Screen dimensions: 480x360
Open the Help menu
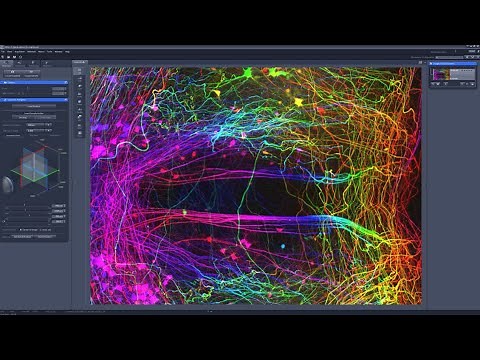[67, 52]
